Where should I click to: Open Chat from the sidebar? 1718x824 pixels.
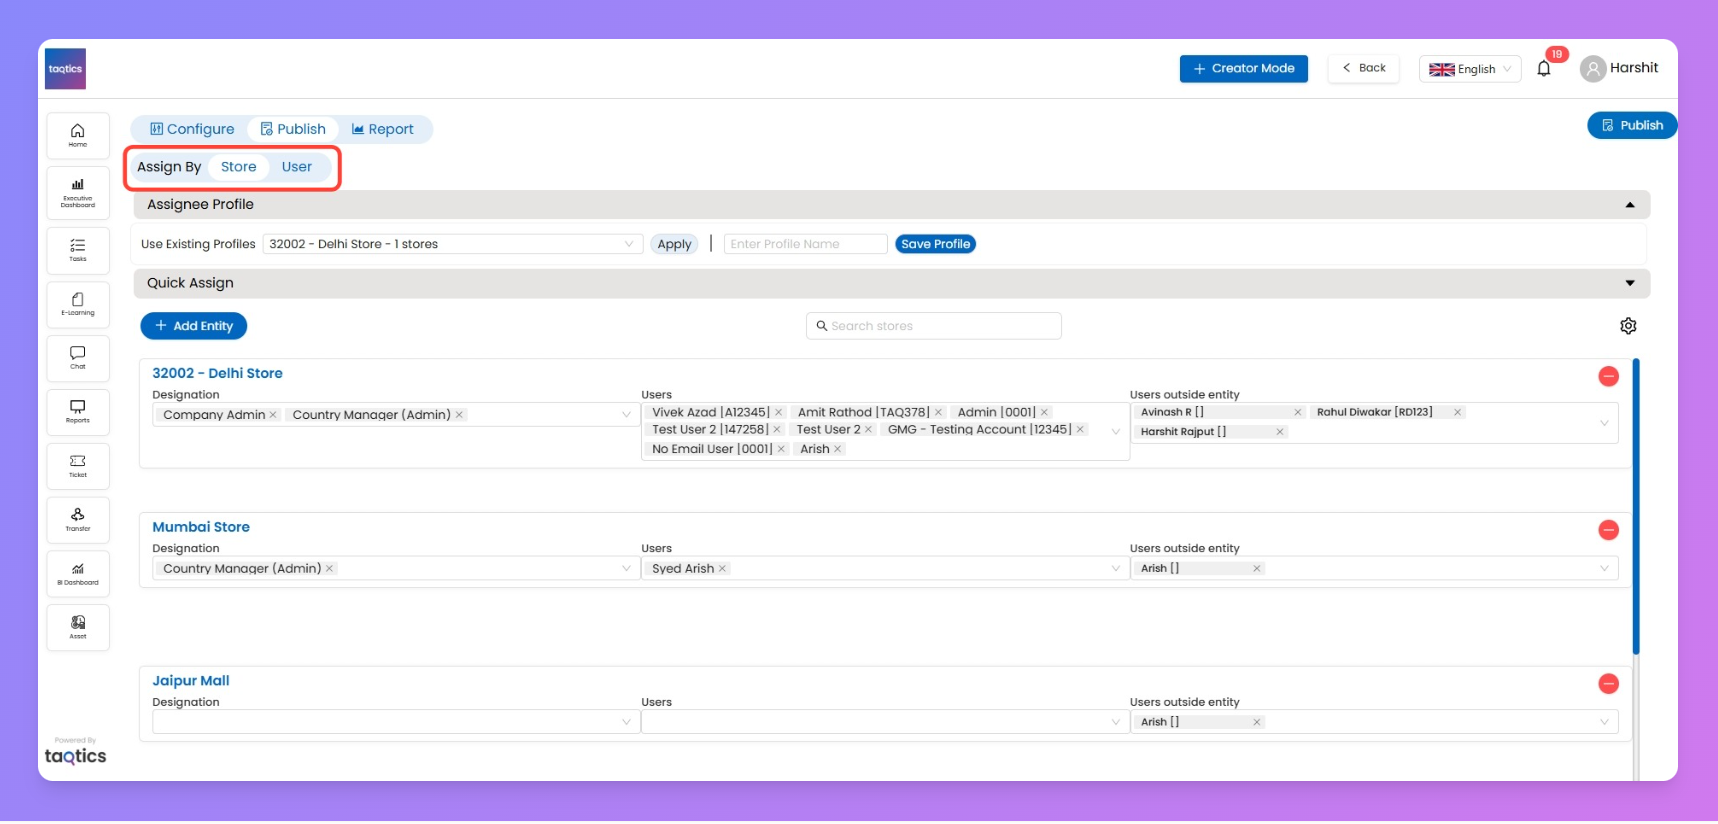pyautogui.click(x=77, y=357)
